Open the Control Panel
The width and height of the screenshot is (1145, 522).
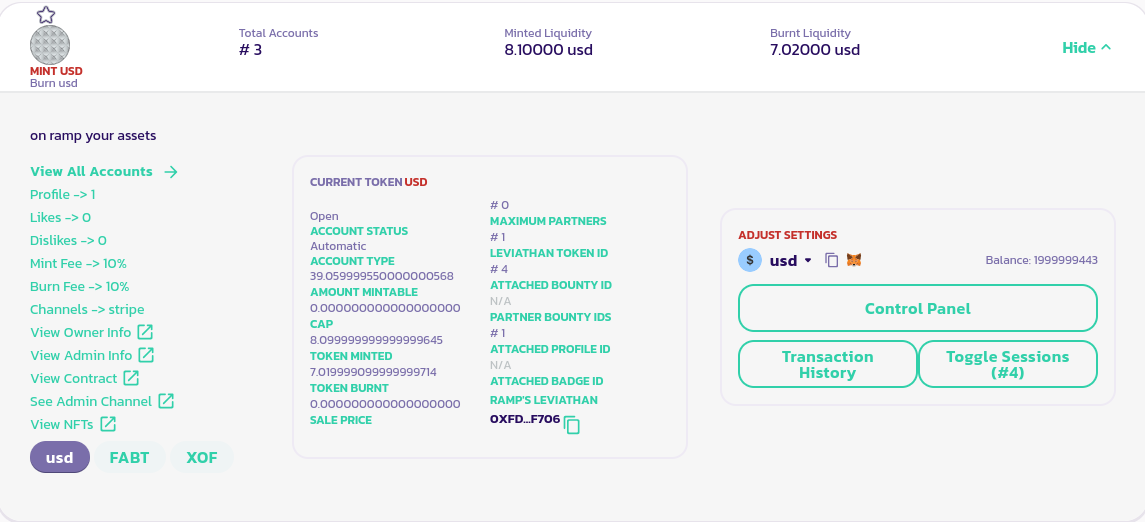917,309
